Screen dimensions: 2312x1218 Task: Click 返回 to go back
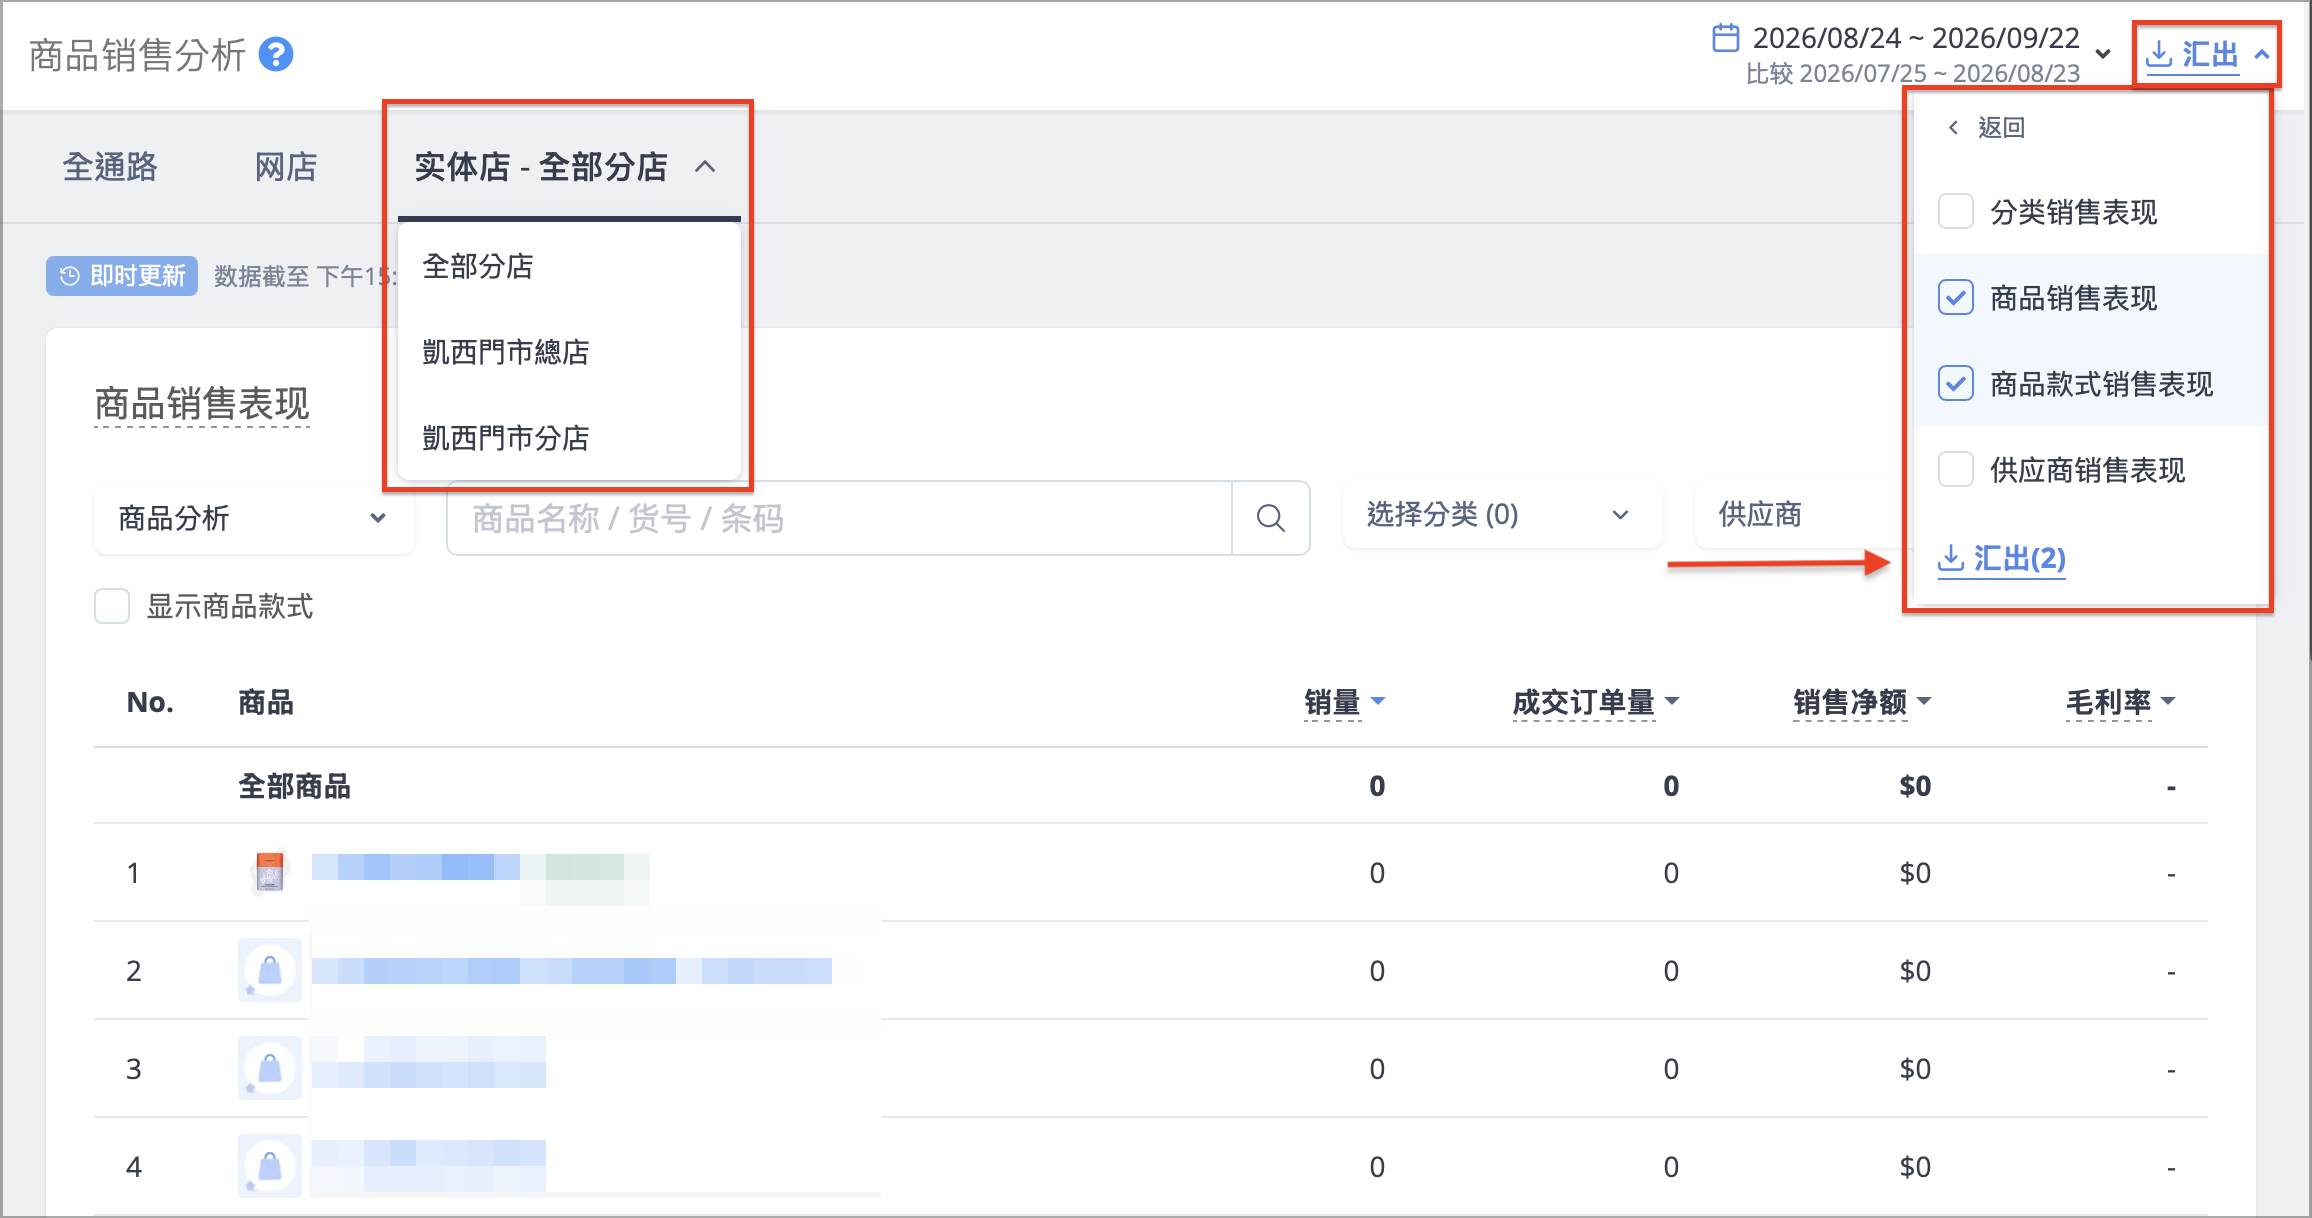tap(2001, 127)
